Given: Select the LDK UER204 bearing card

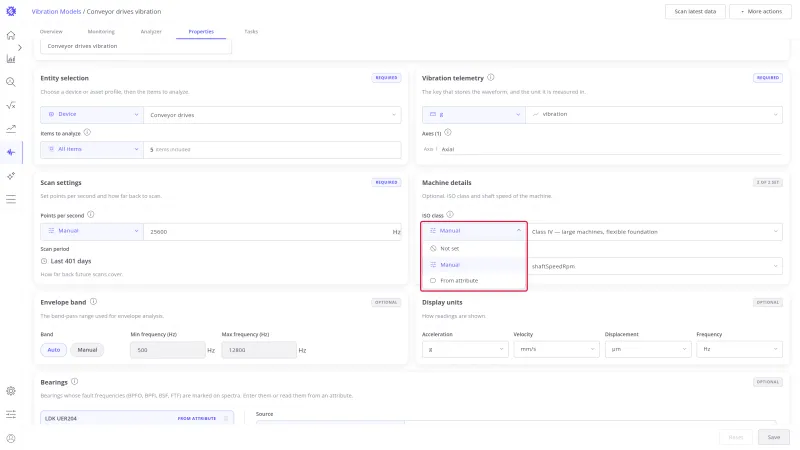Looking at the screenshot, I should (x=137, y=418).
